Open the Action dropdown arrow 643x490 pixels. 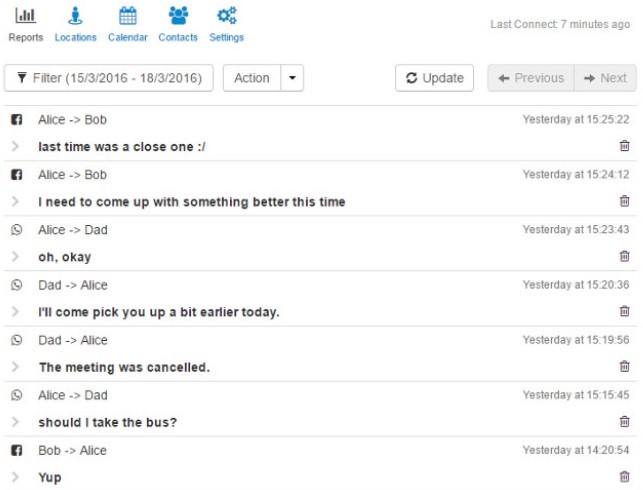292,78
